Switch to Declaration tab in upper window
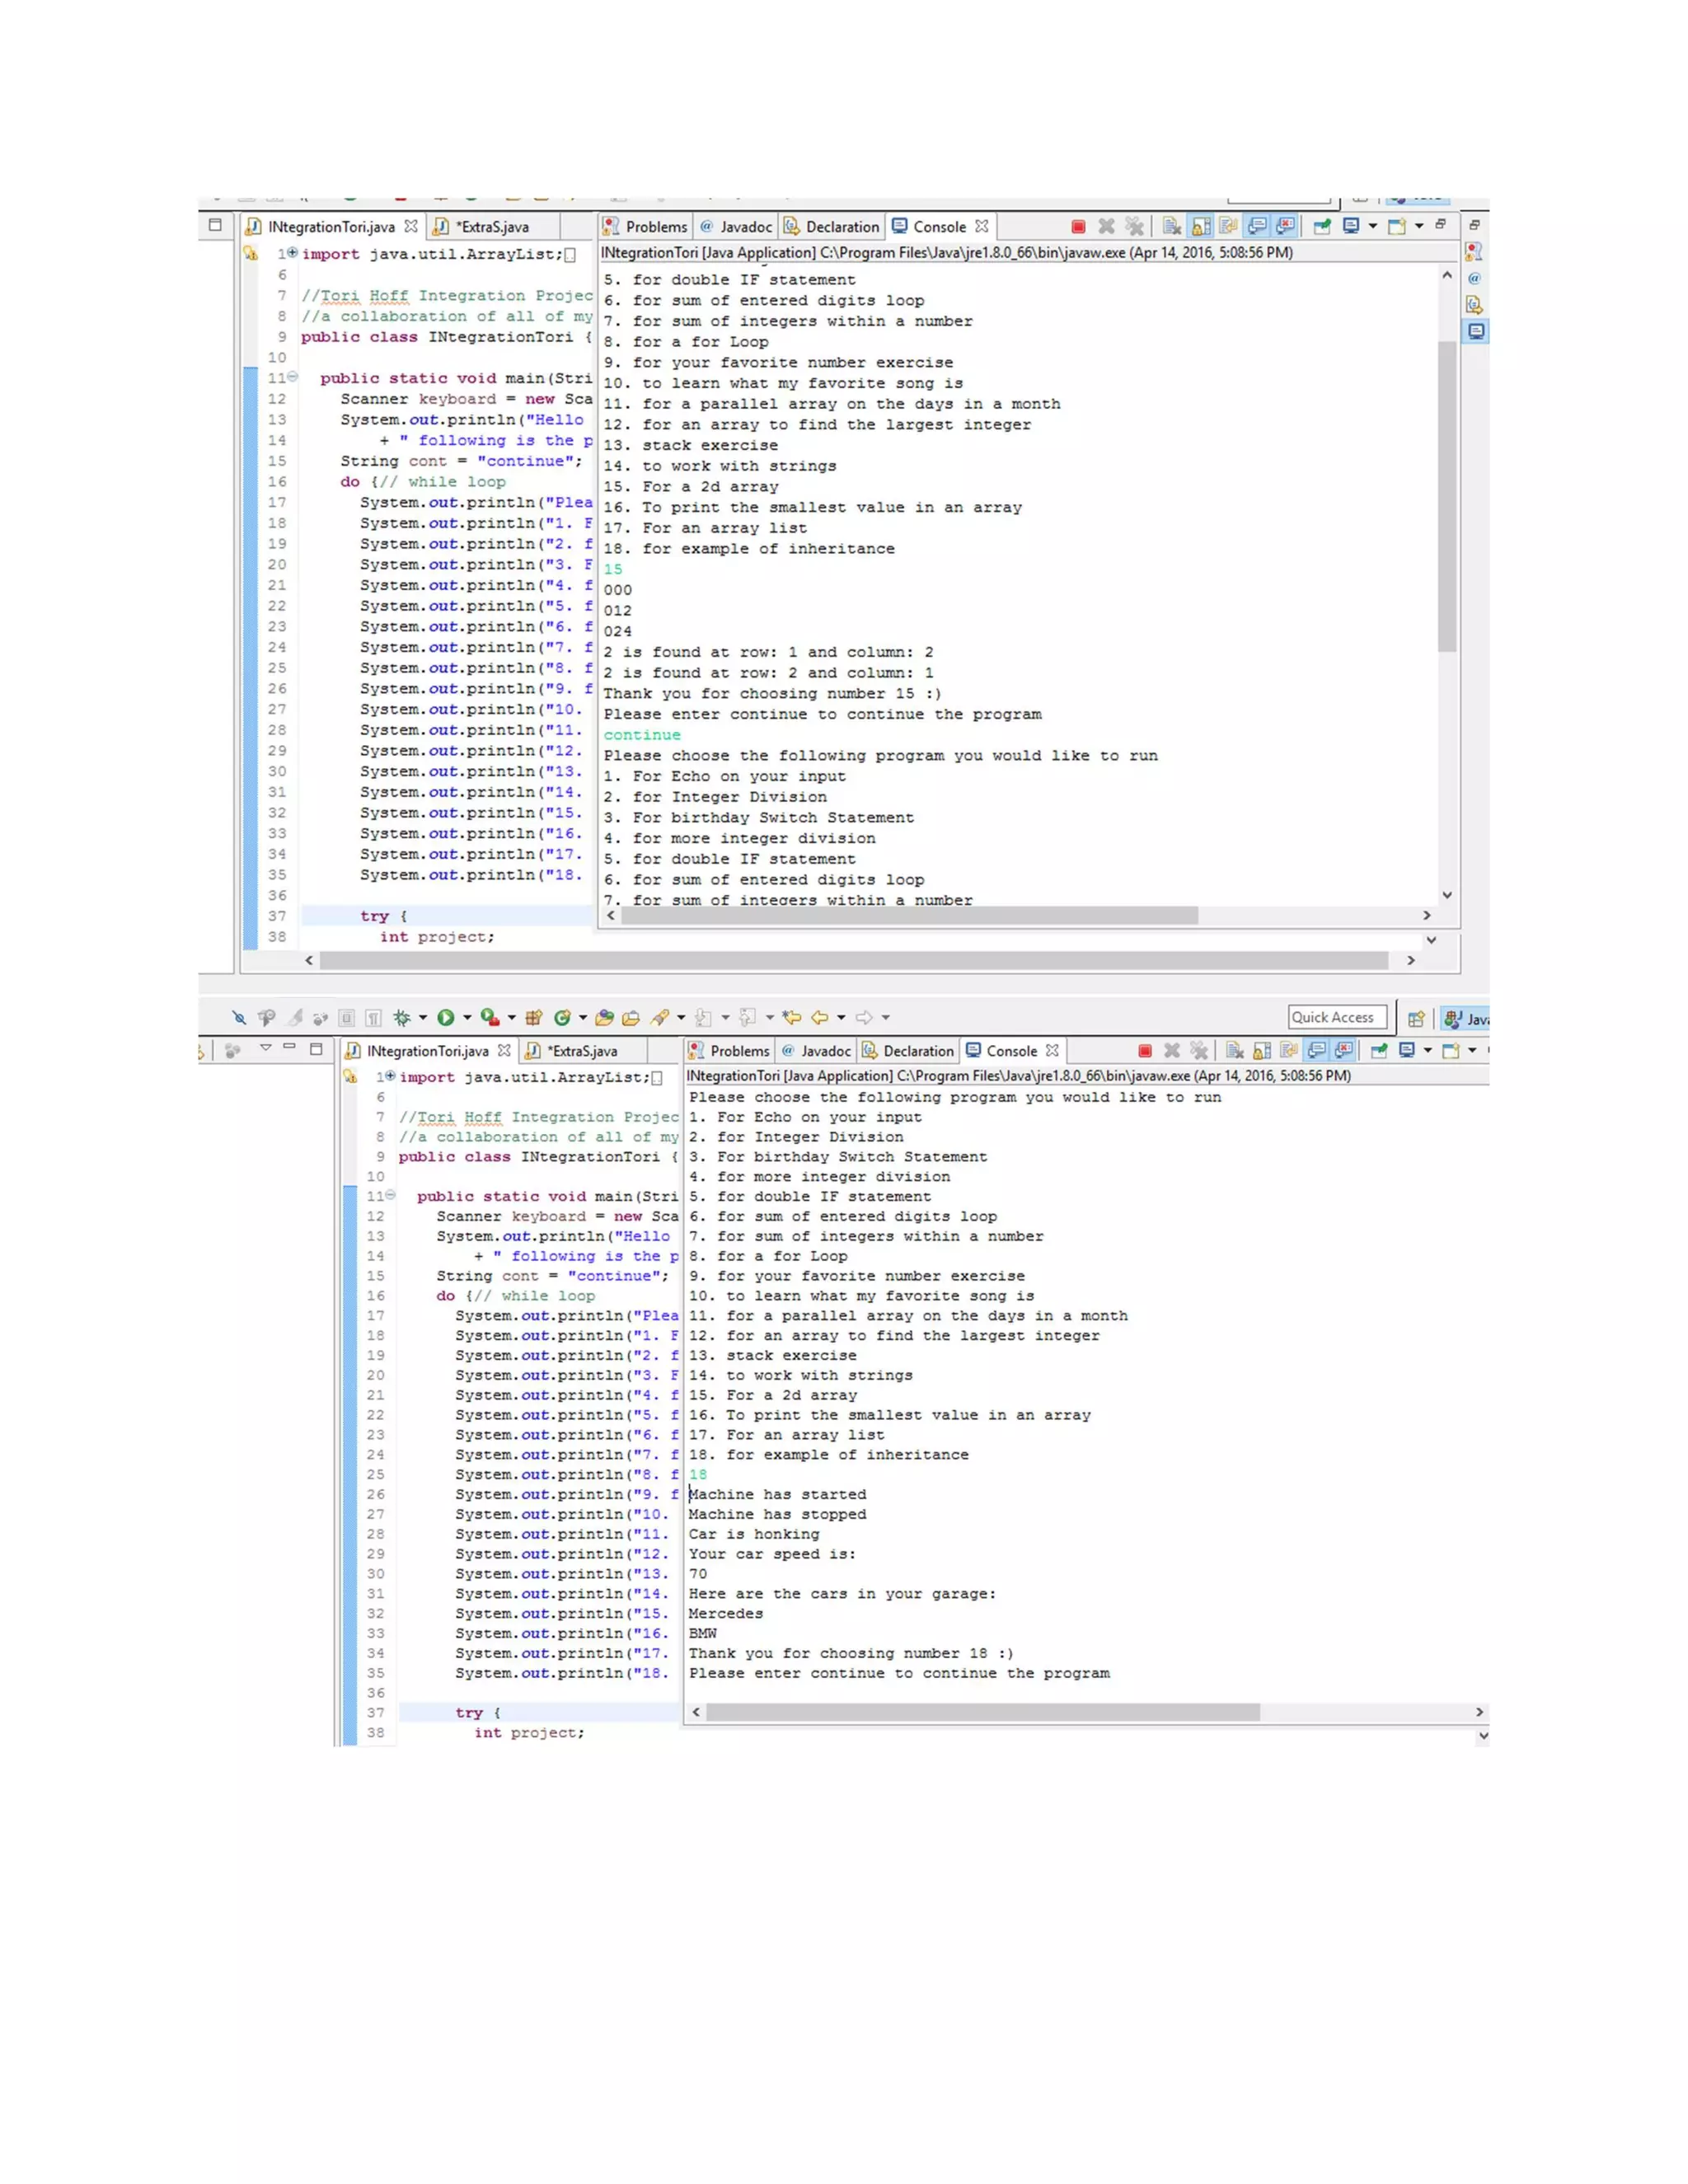This screenshot has height=2184, width=1688. click(831, 227)
